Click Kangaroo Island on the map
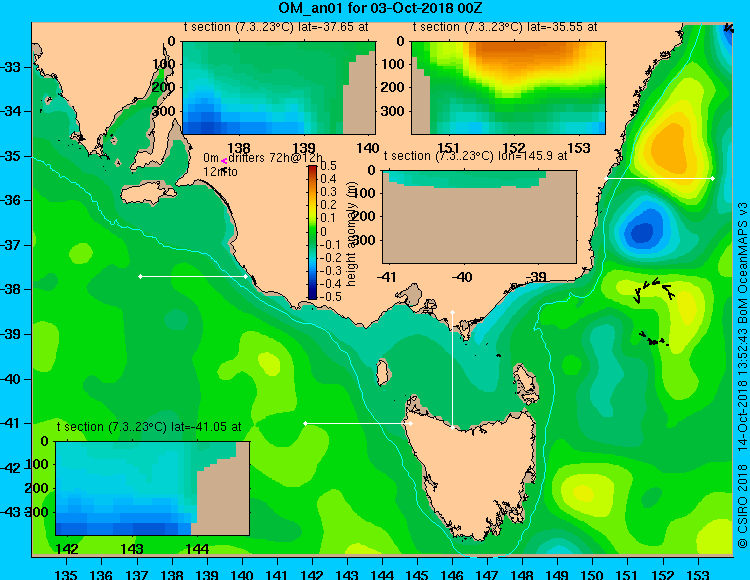 pyautogui.click(x=148, y=195)
